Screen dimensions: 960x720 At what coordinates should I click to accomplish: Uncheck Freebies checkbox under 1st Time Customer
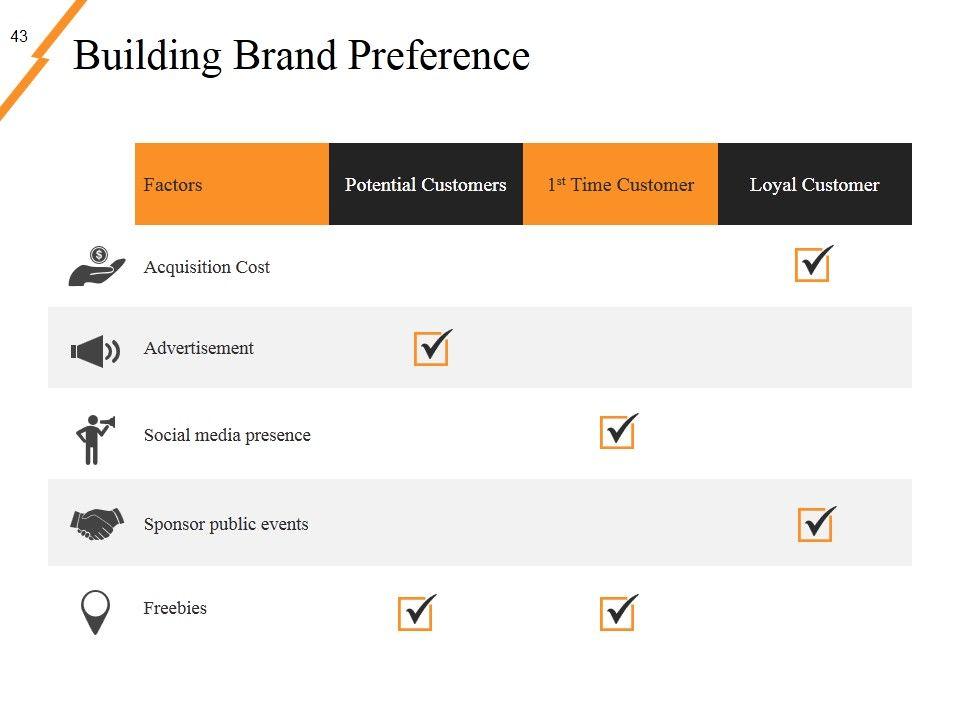[617, 613]
